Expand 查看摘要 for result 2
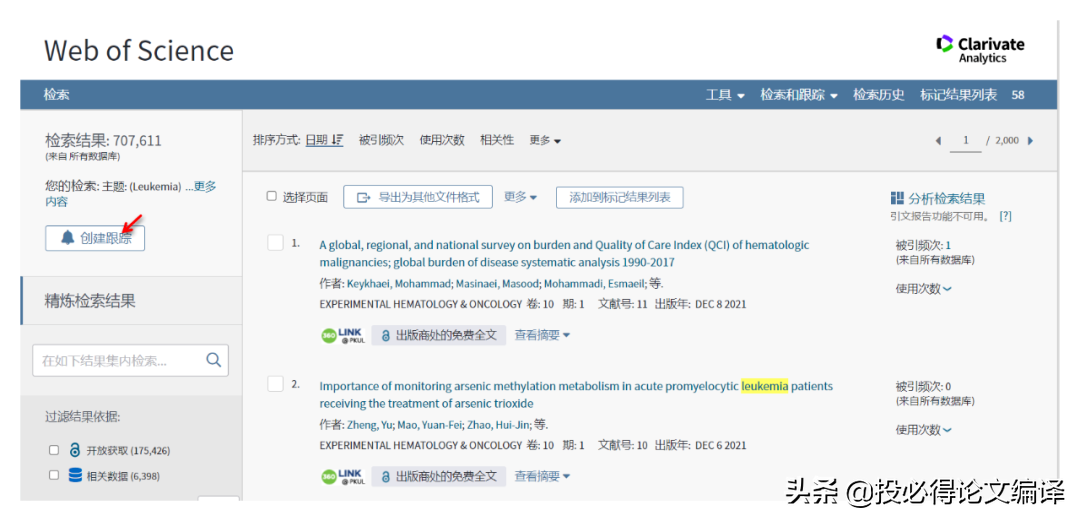1080x521 pixels. [543, 476]
